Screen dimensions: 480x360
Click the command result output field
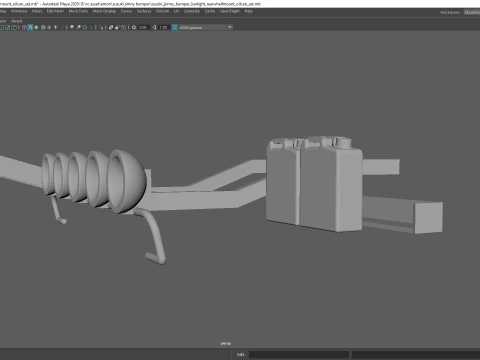point(416,354)
